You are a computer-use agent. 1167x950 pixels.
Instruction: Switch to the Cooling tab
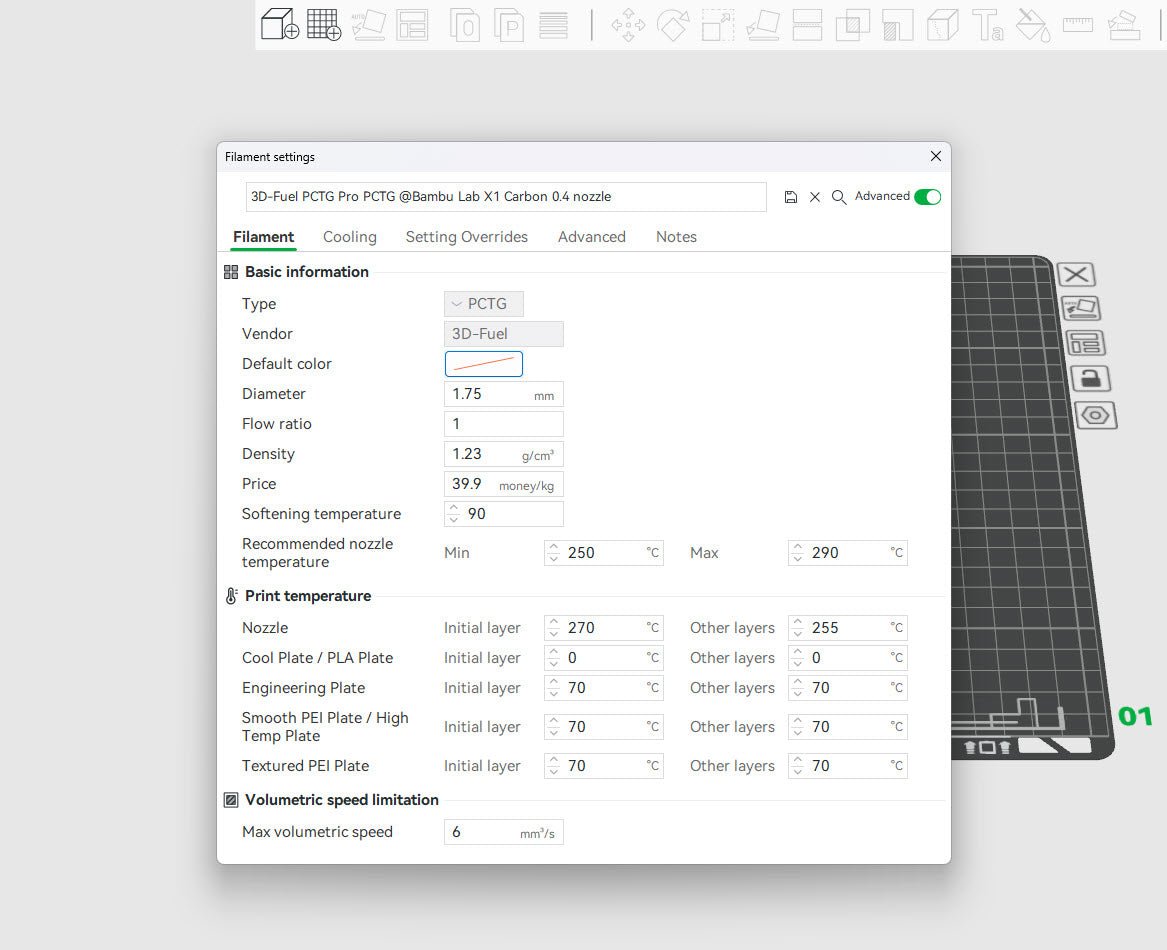tap(349, 237)
